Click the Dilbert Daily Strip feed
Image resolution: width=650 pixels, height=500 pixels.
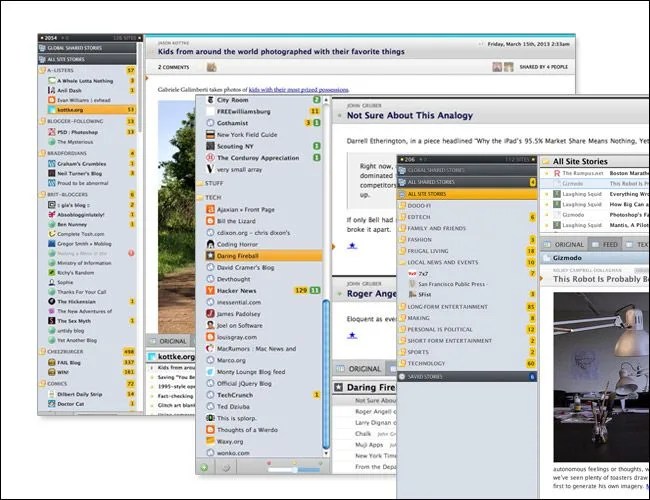pos(91,394)
